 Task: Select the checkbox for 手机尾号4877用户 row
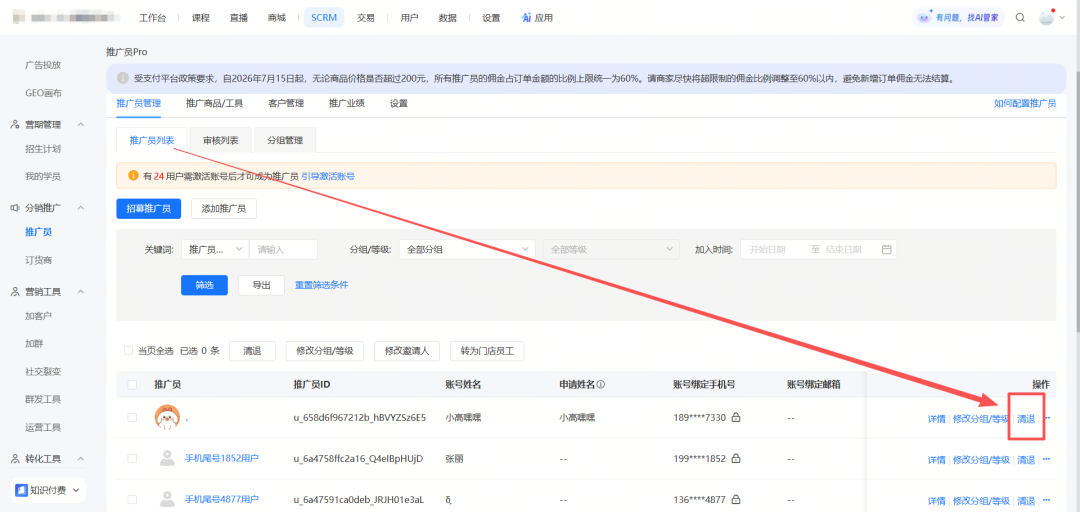tap(132, 500)
